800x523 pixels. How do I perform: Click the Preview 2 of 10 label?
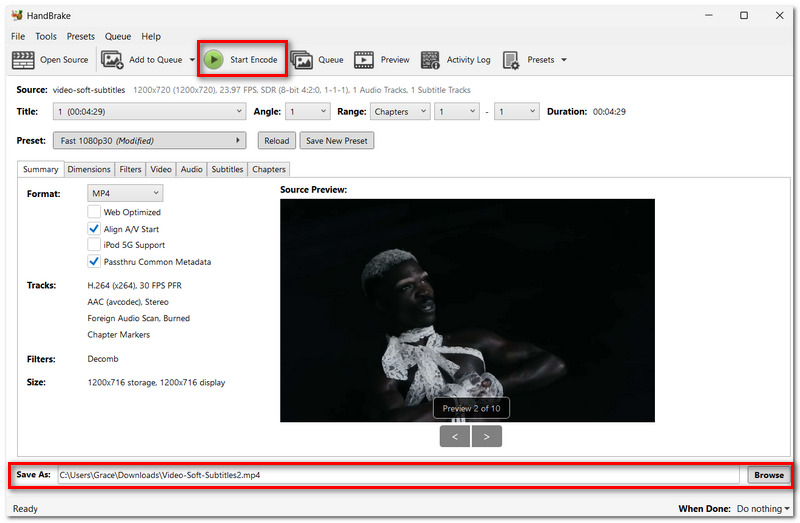coord(471,408)
